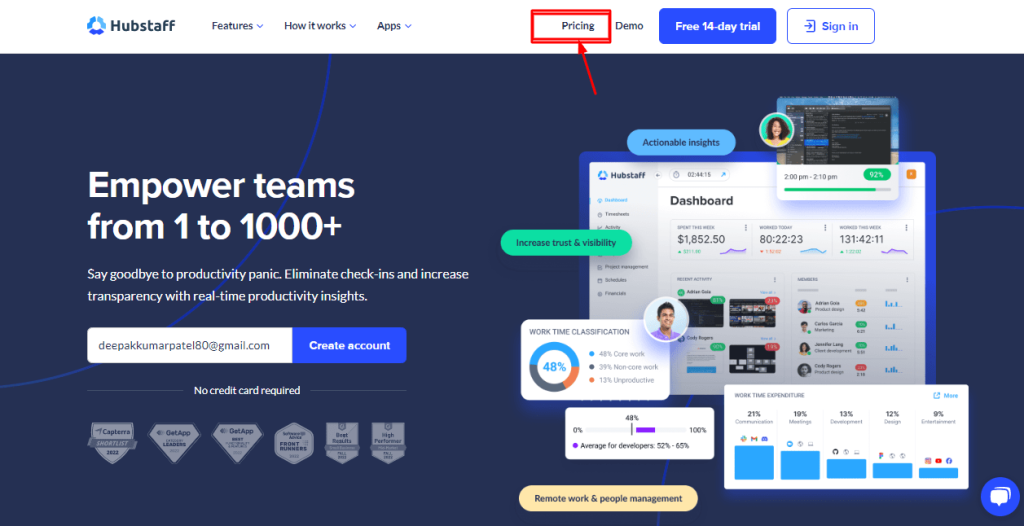Click the Sign in button
1024x526 pixels.
click(x=831, y=26)
